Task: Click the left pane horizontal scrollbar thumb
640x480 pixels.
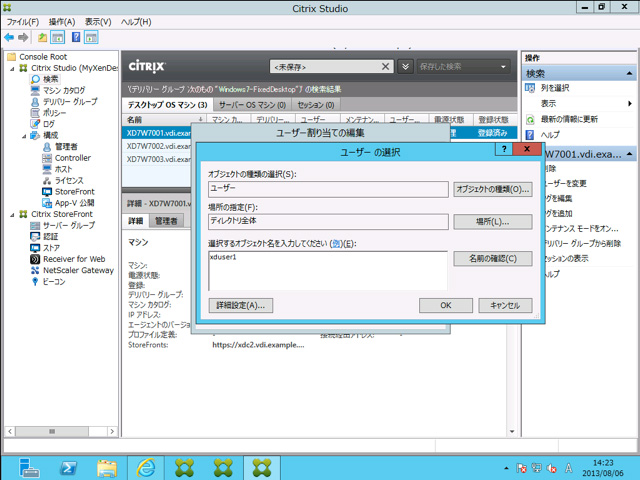Action: tap(52, 431)
